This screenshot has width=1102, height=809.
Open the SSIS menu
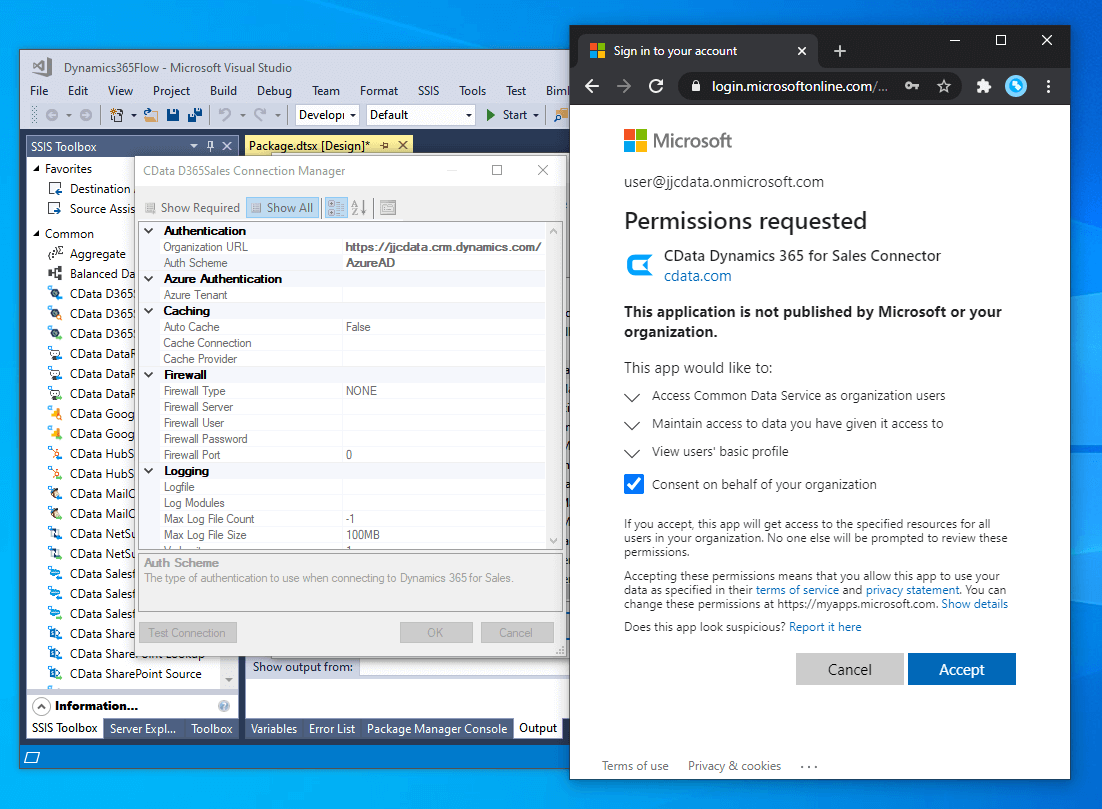click(x=428, y=90)
